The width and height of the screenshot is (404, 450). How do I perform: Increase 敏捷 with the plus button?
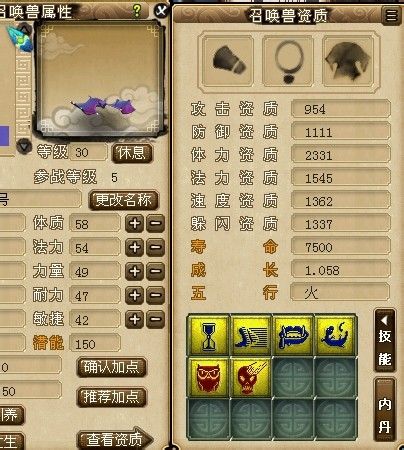[x=135, y=319]
